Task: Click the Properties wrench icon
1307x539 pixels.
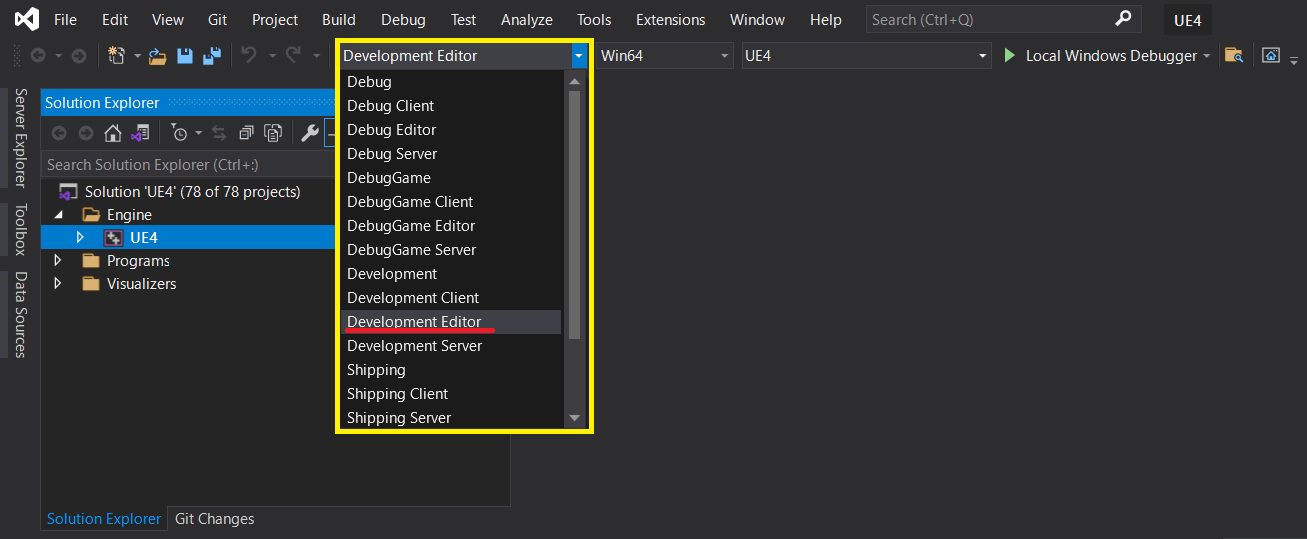Action: (x=309, y=133)
